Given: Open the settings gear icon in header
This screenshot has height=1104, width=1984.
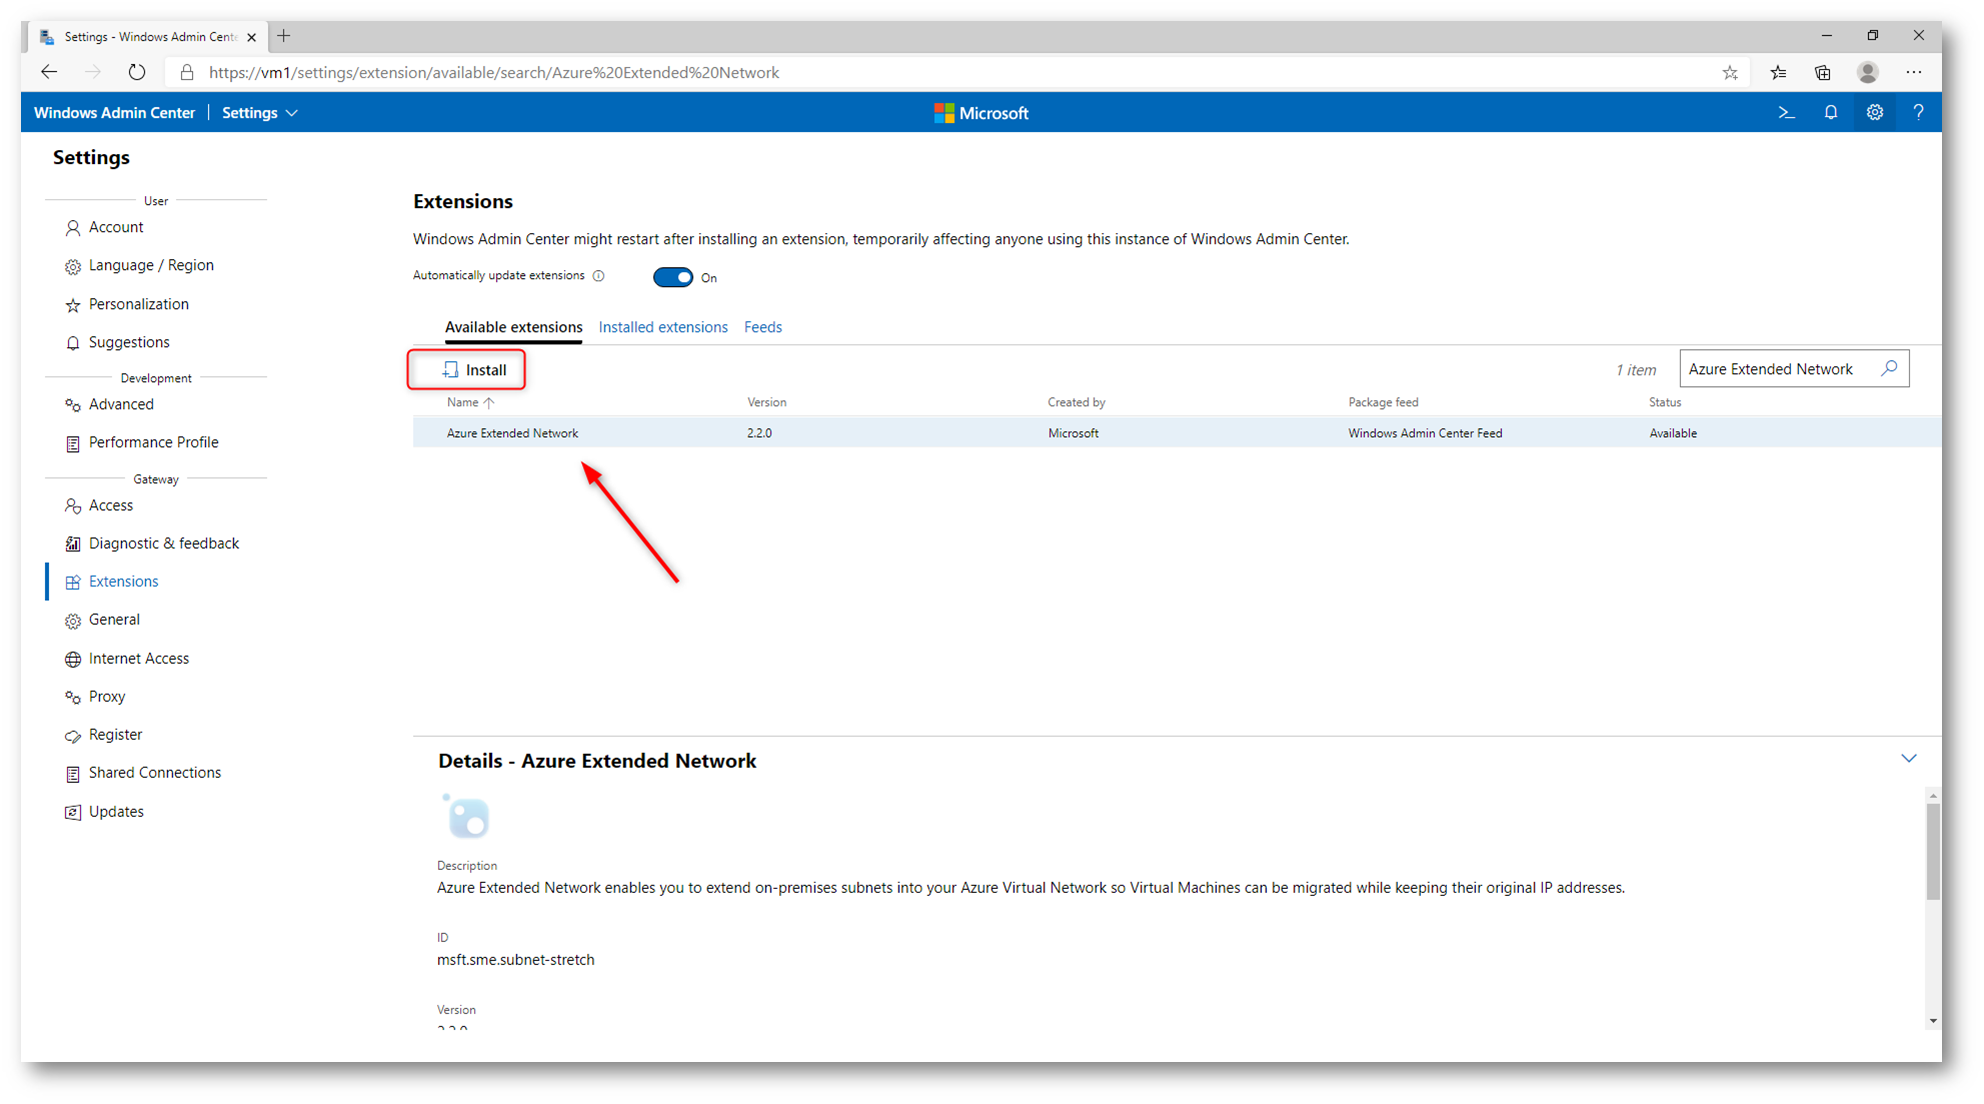Looking at the screenshot, I should [1874, 113].
